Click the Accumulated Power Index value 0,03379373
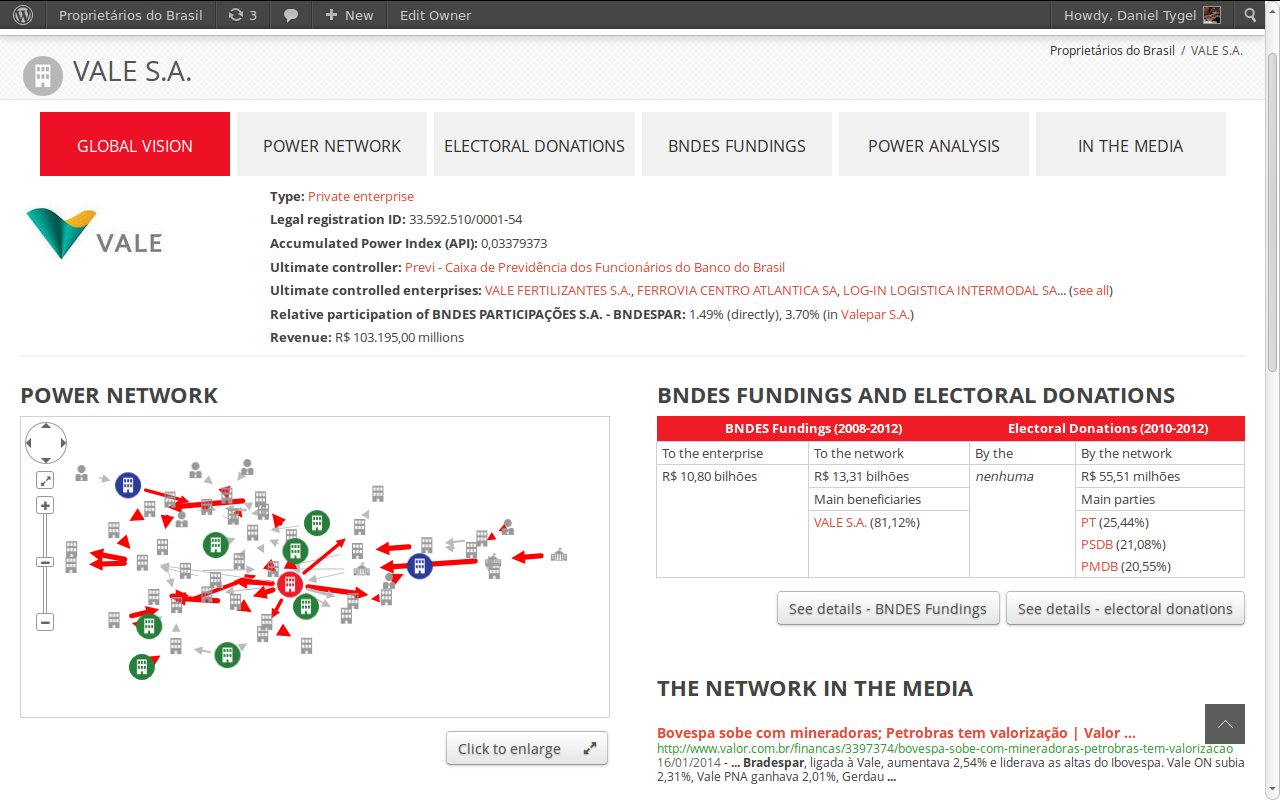The height and width of the screenshot is (800, 1280). tap(514, 244)
